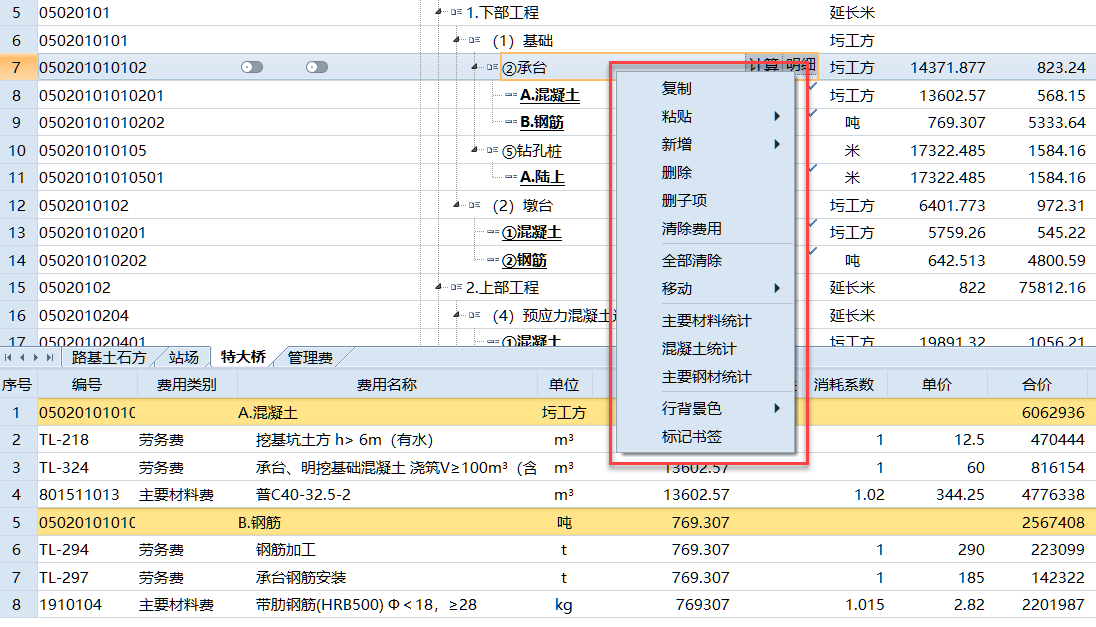This screenshot has height=627, width=1096.
Task: Click the first sheet navigation arrow
Action: coord(9,357)
